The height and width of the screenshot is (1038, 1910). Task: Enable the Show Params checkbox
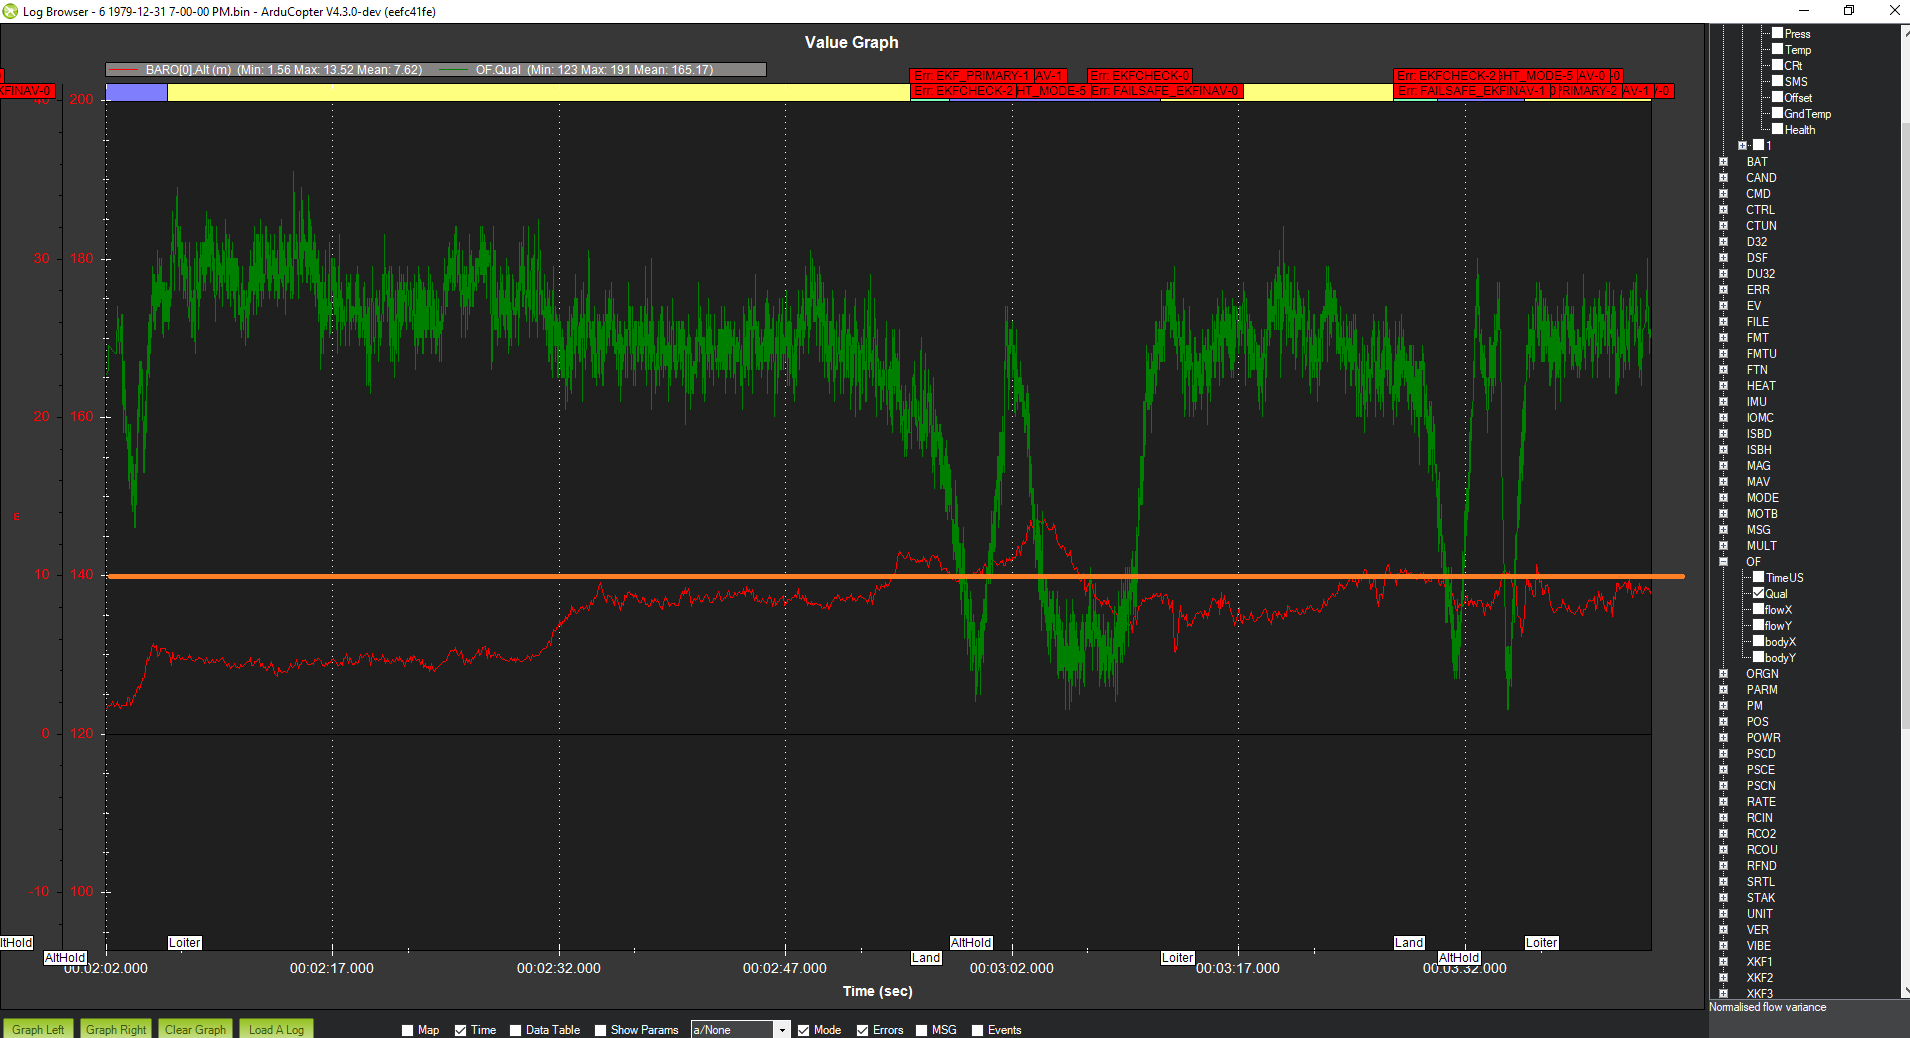(600, 1030)
